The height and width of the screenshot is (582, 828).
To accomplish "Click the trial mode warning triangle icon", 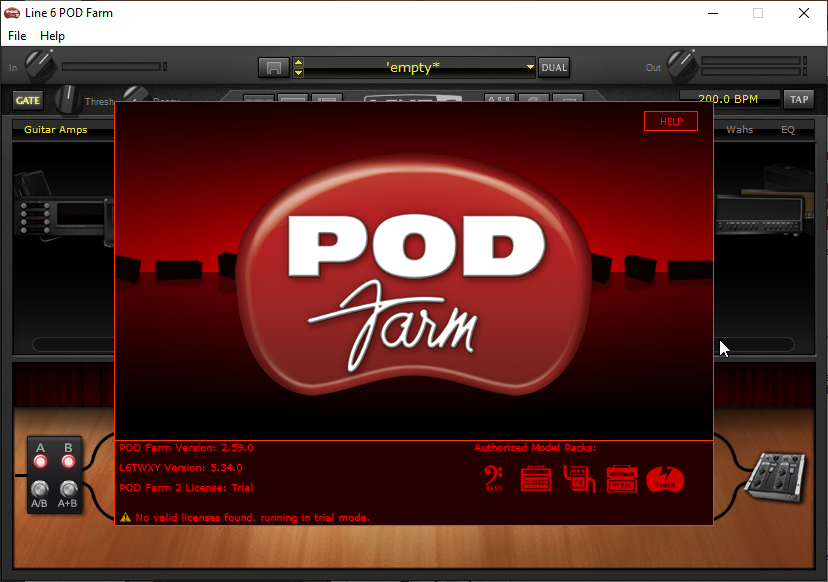I will [x=125, y=518].
